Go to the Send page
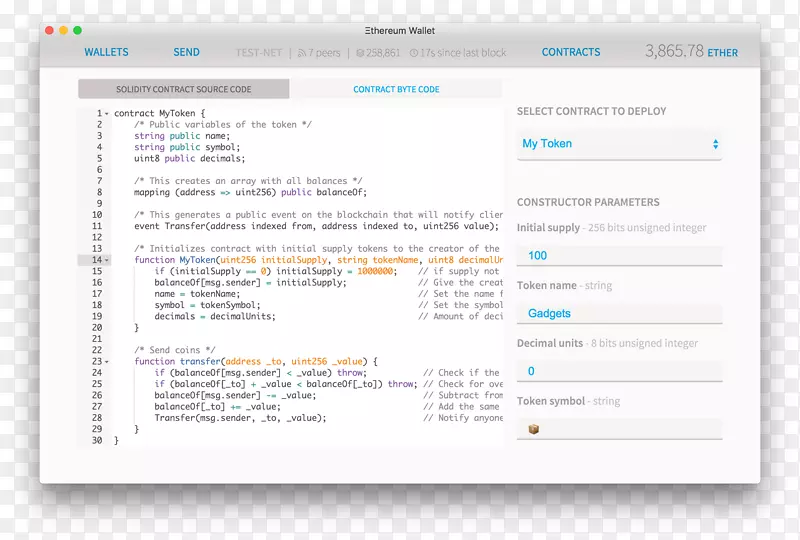Screen dimensions: 800x540 [x=186, y=53]
